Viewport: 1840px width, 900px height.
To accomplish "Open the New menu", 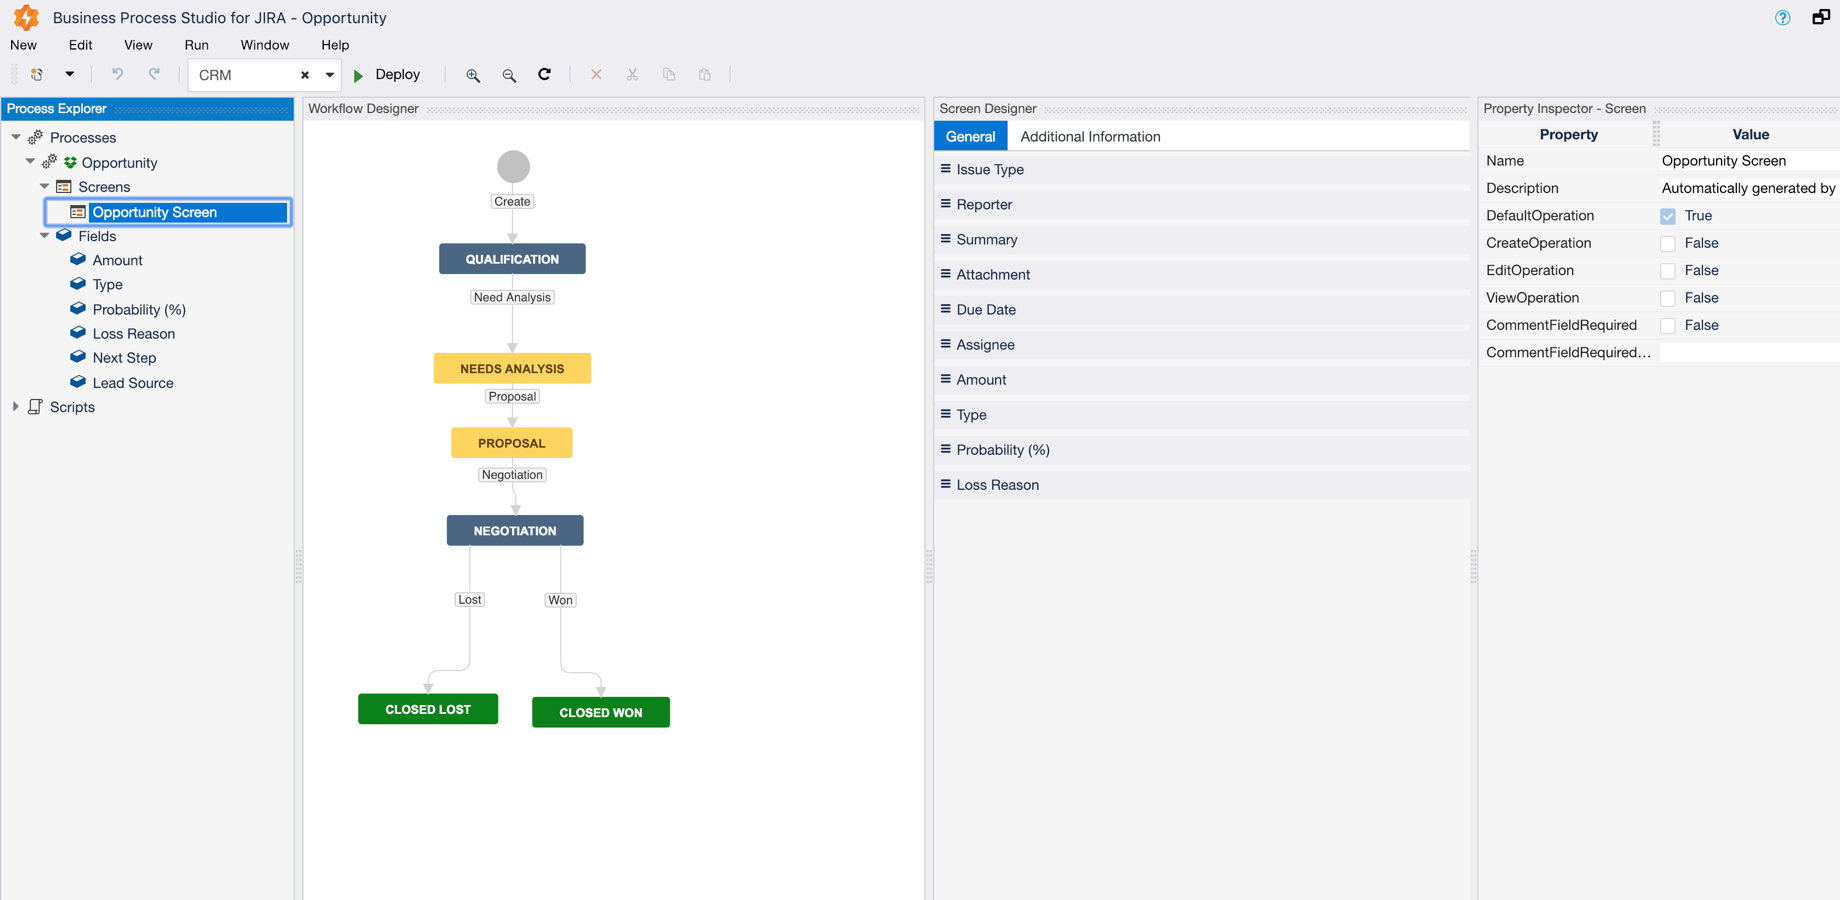I will [x=23, y=45].
